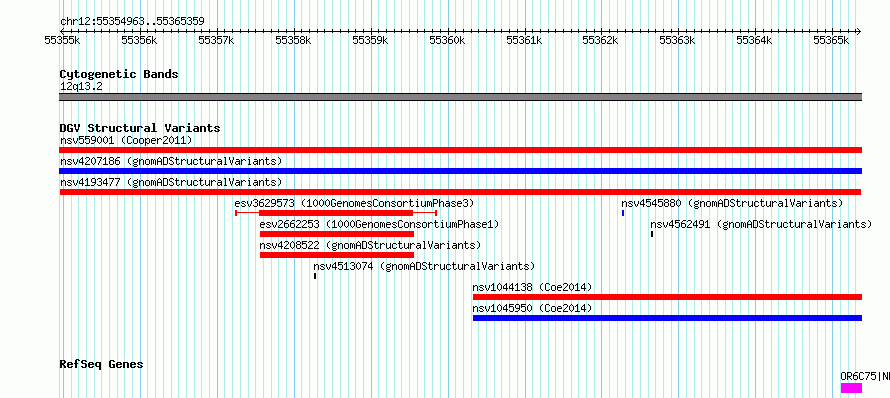Click the 55359k ruler tick label
890x398 pixels.
tap(370, 40)
